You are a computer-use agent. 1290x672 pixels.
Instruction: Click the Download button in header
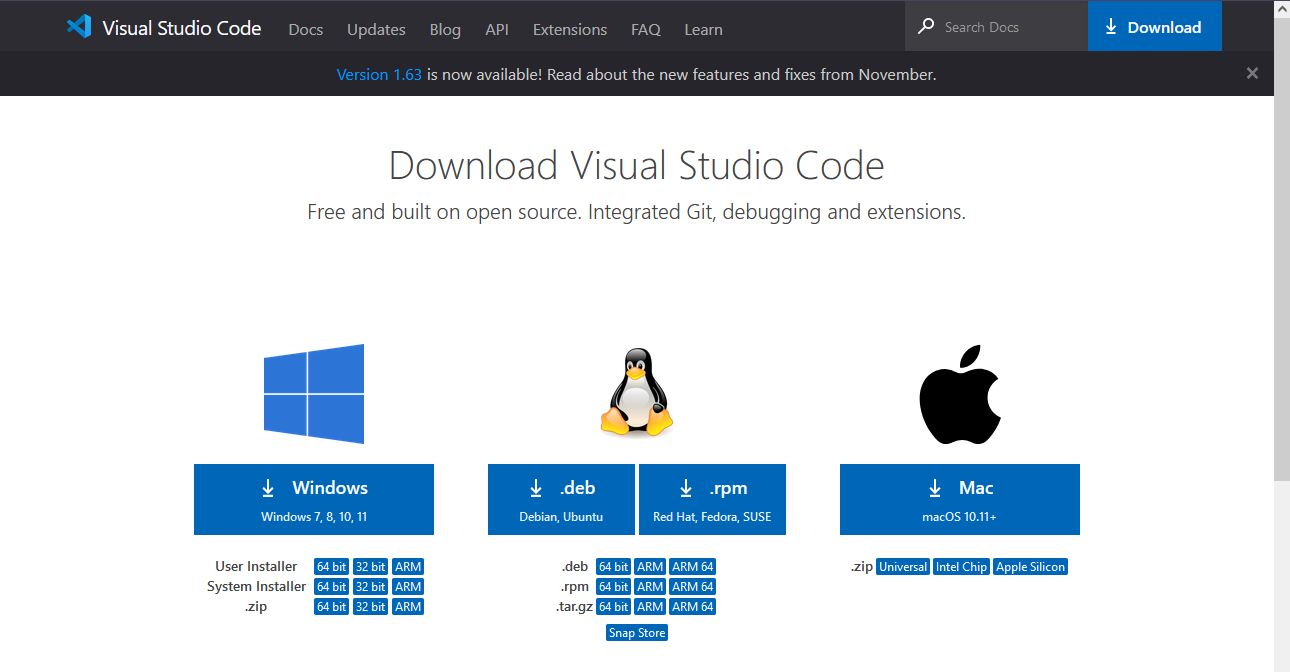1154,27
